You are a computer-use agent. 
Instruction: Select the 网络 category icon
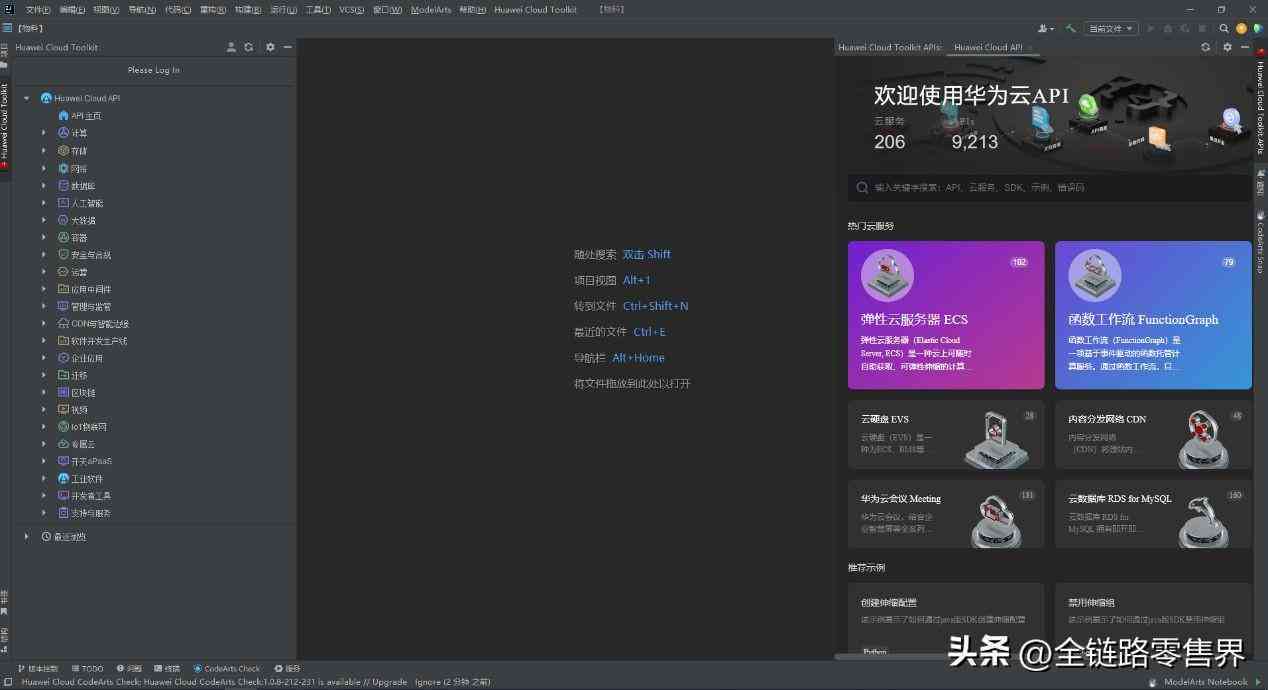point(63,168)
